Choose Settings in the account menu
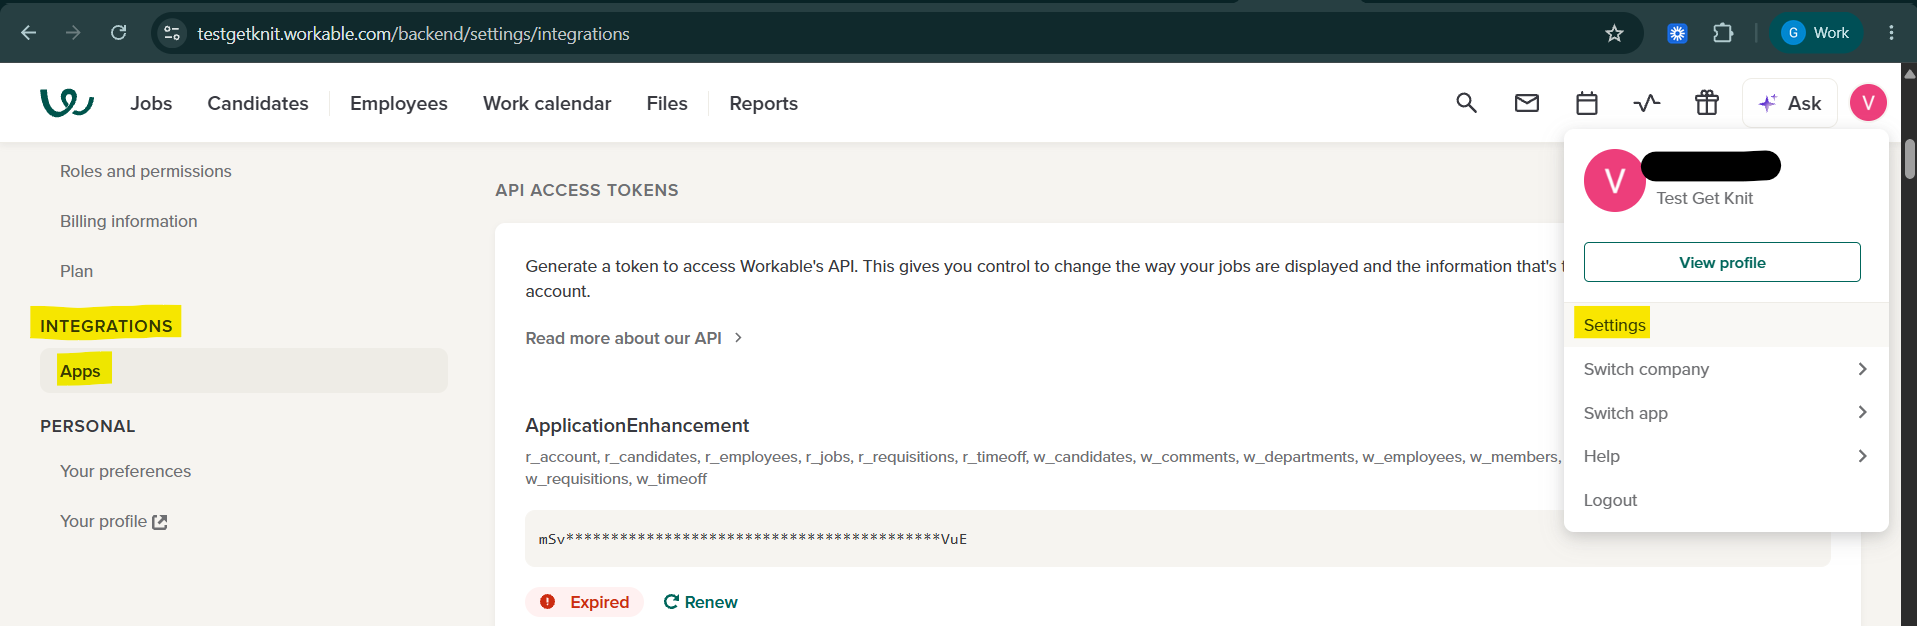The height and width of the screenshot is (626, 1917). coord(1726,325)
